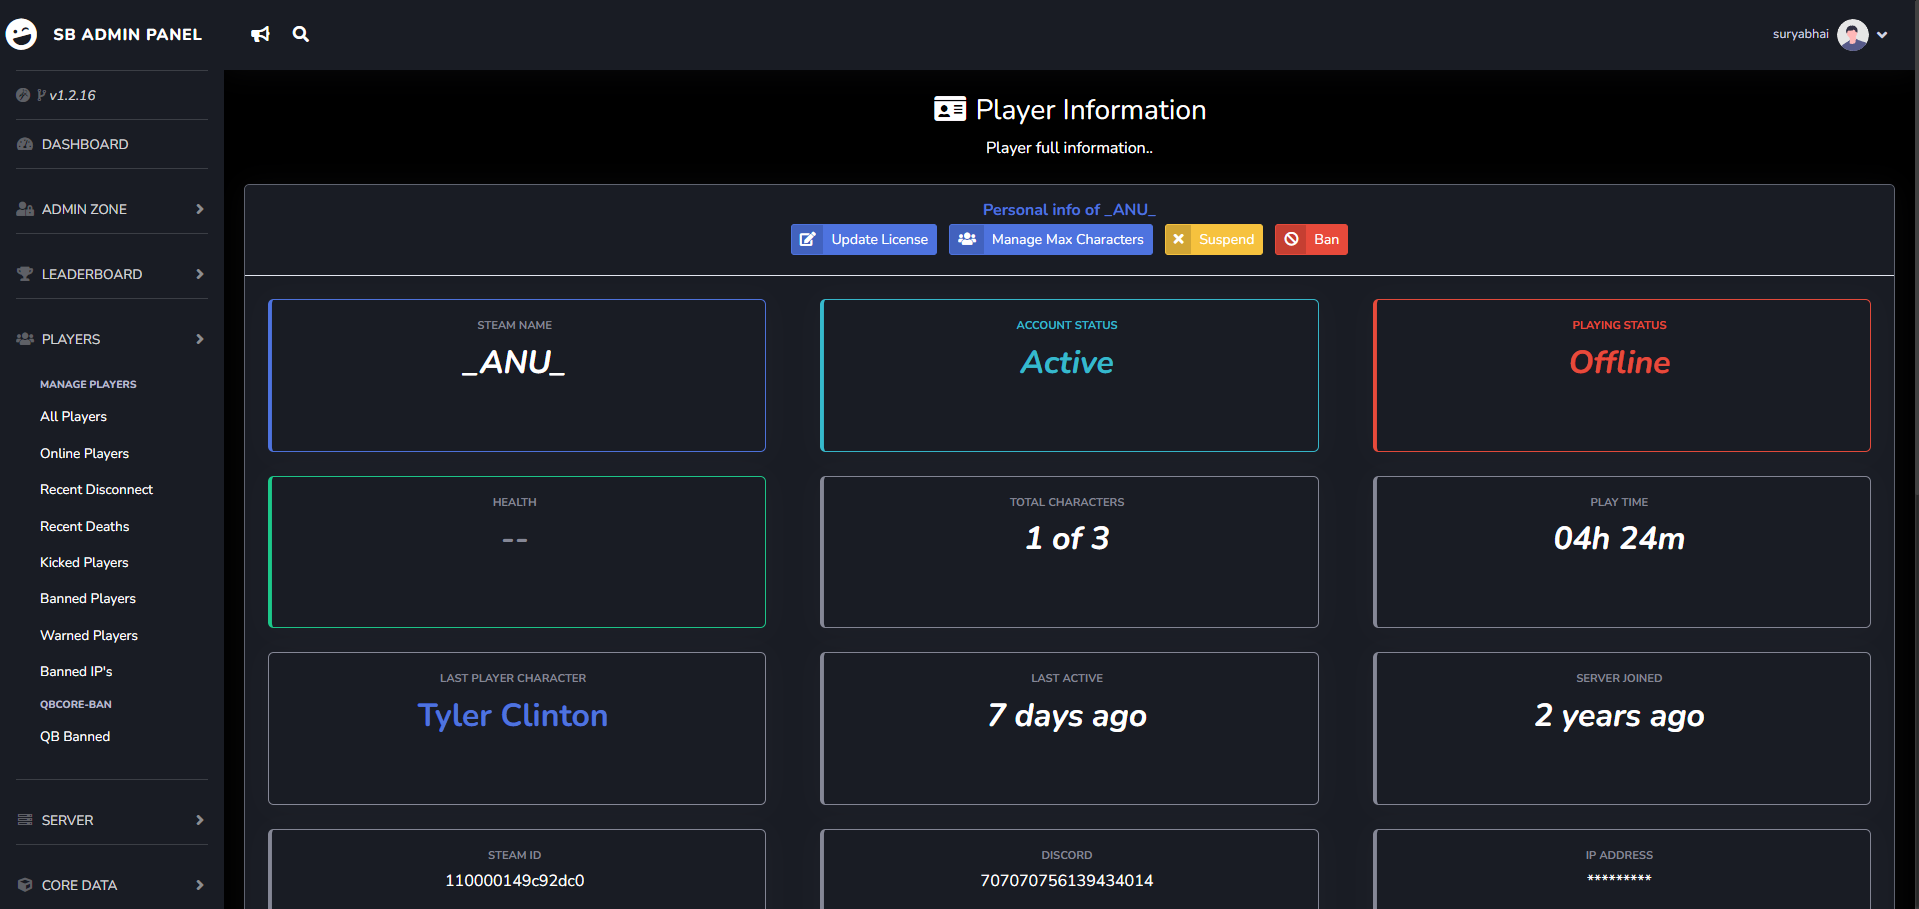Click Manage Max Characters button
Image resolution: width=1919 pixels, height=909 pixels.
[x=1050, y=240]
